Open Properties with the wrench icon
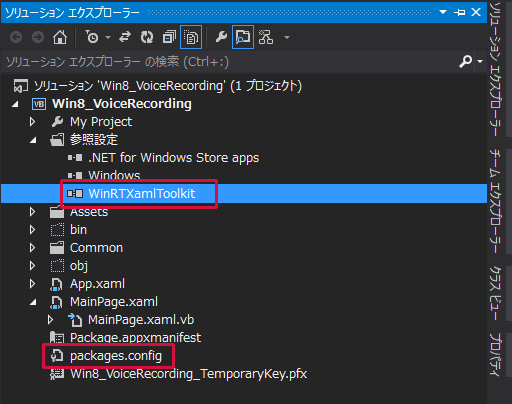 221,37
